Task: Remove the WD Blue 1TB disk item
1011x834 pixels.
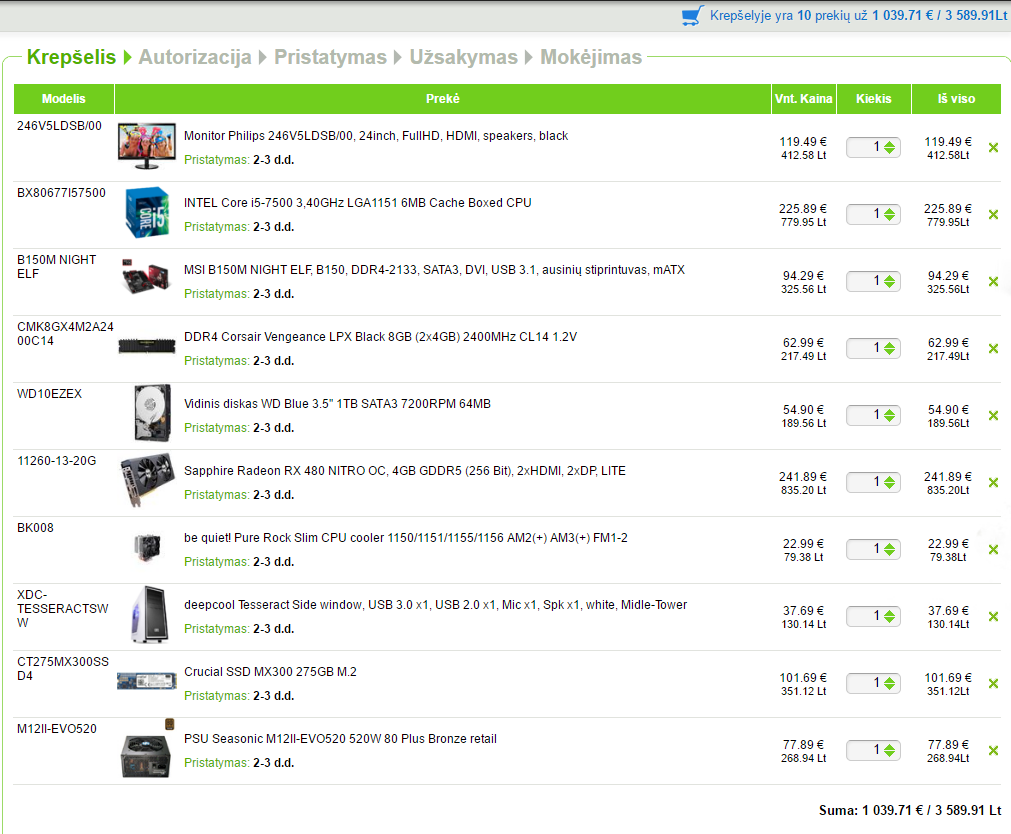Action: (993, 416)
